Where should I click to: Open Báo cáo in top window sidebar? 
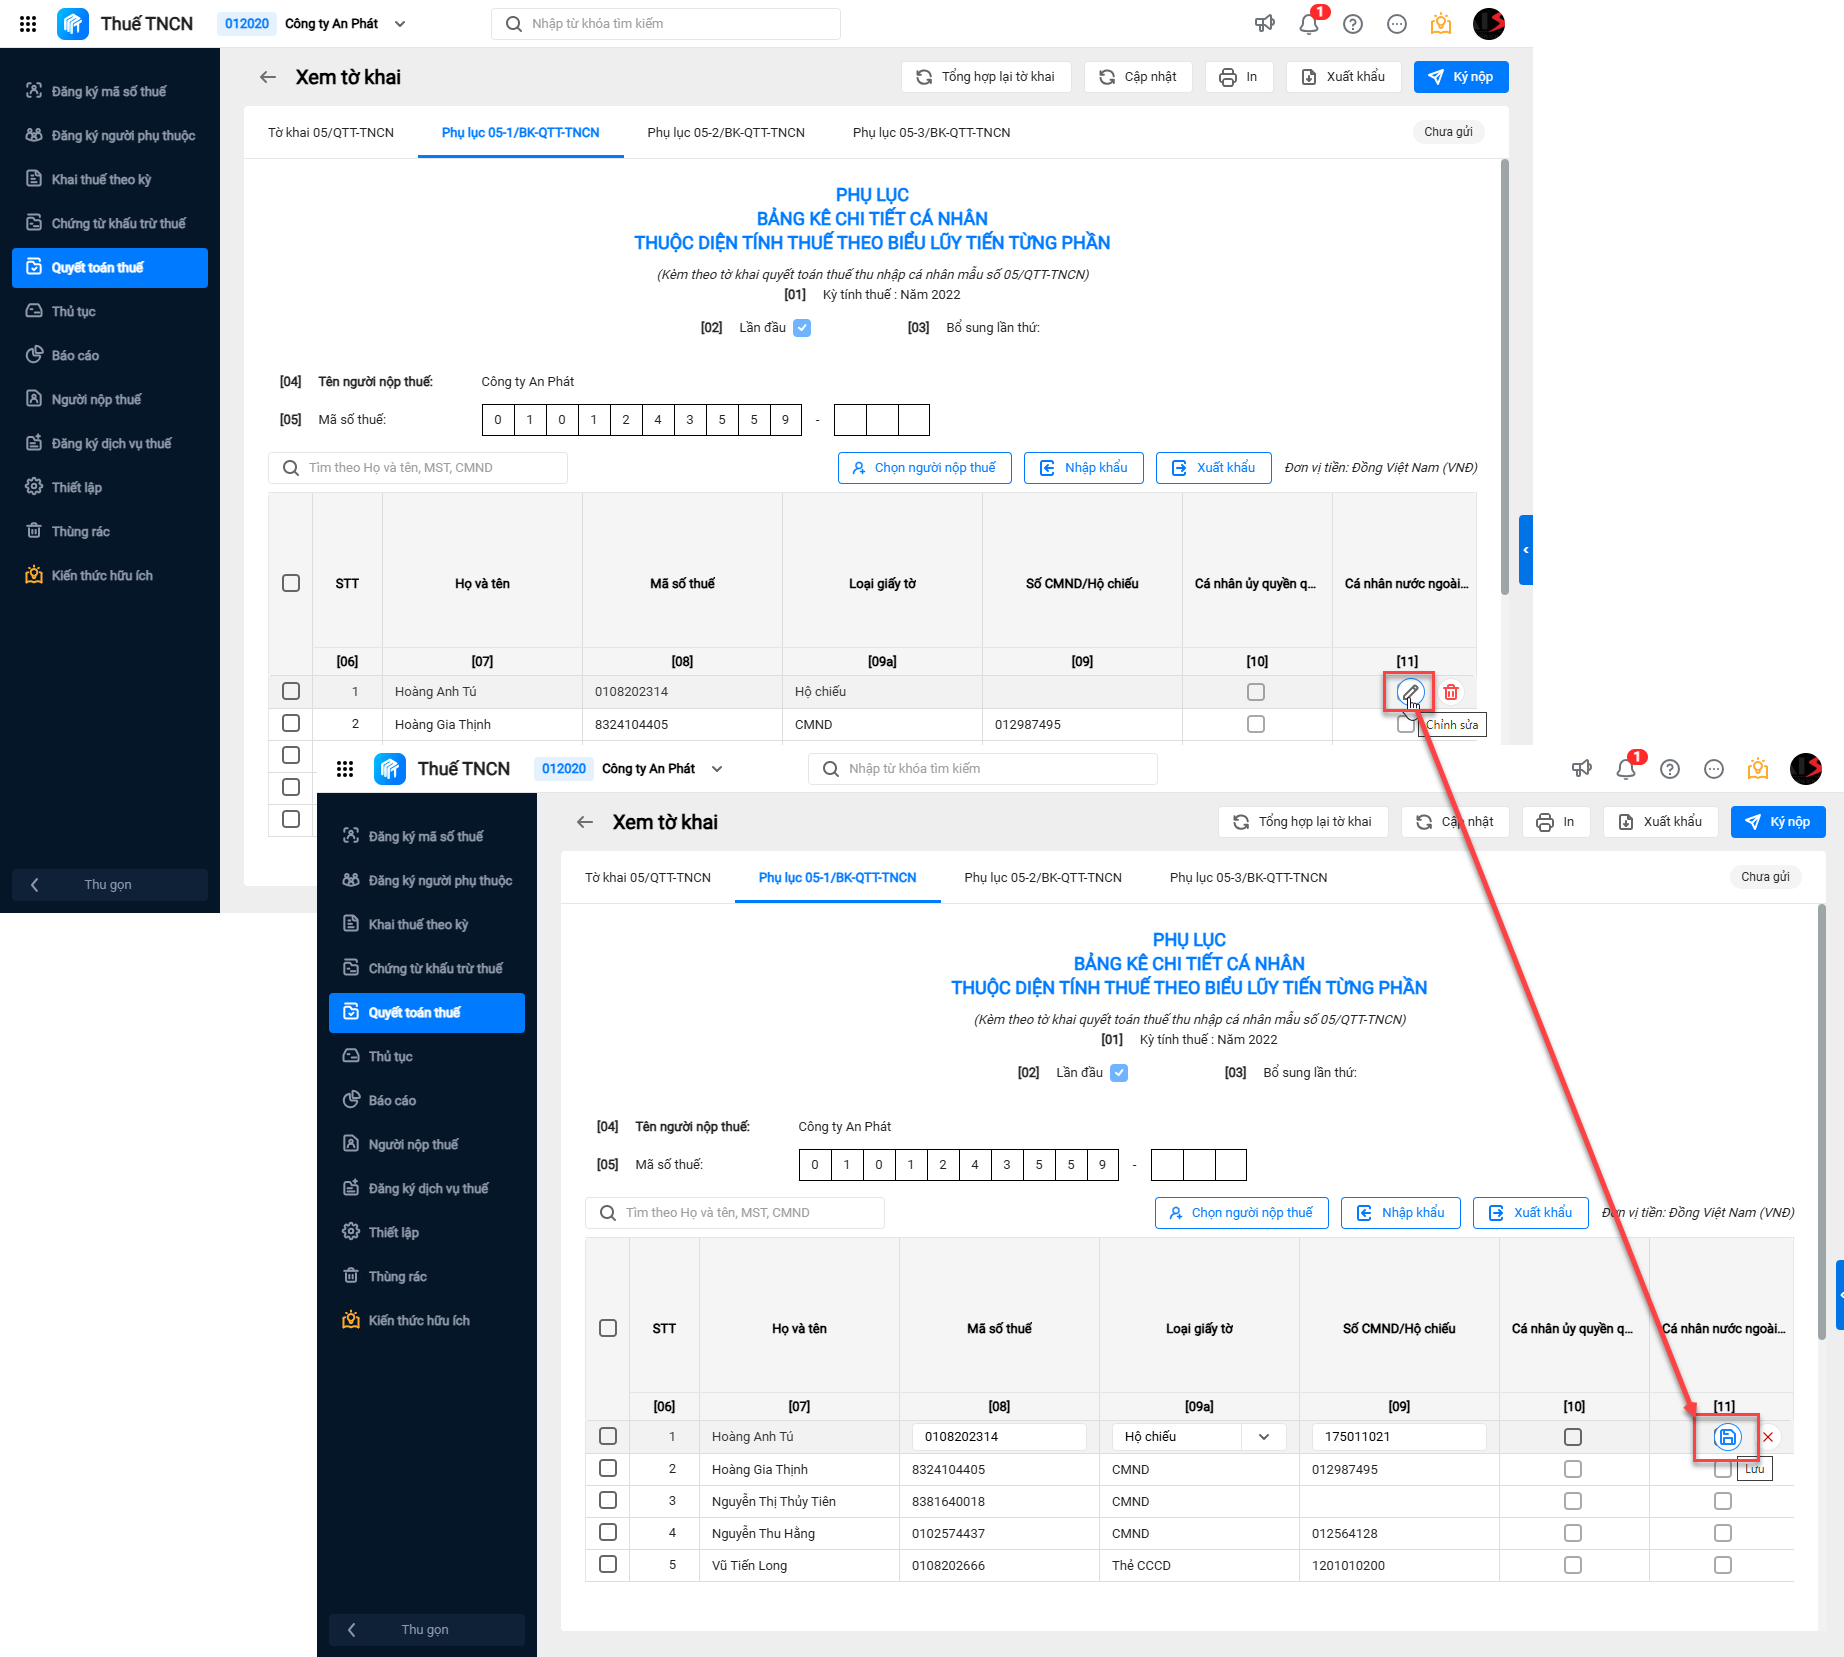(110, 355)
